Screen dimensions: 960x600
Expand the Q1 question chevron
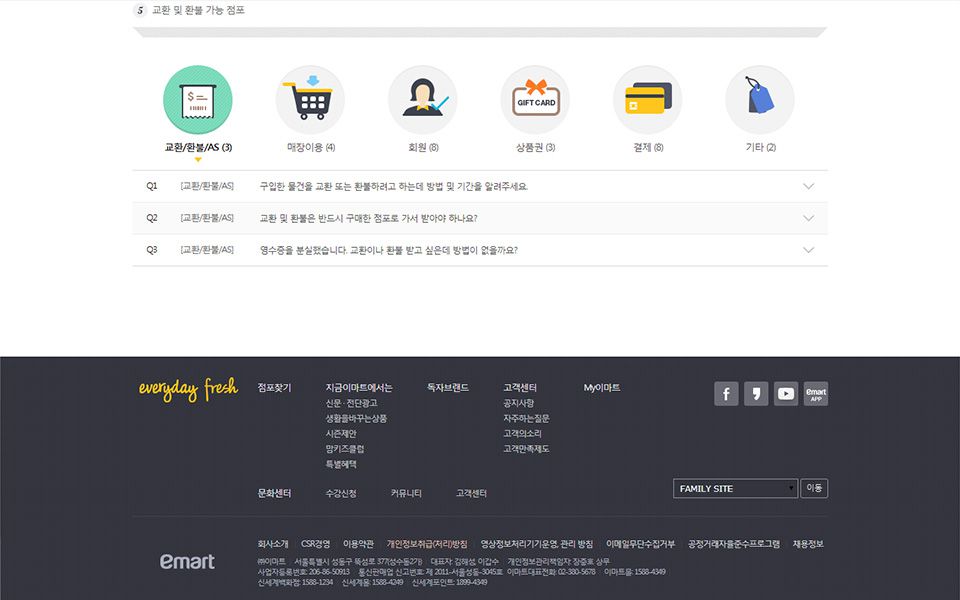coord(808,187)
